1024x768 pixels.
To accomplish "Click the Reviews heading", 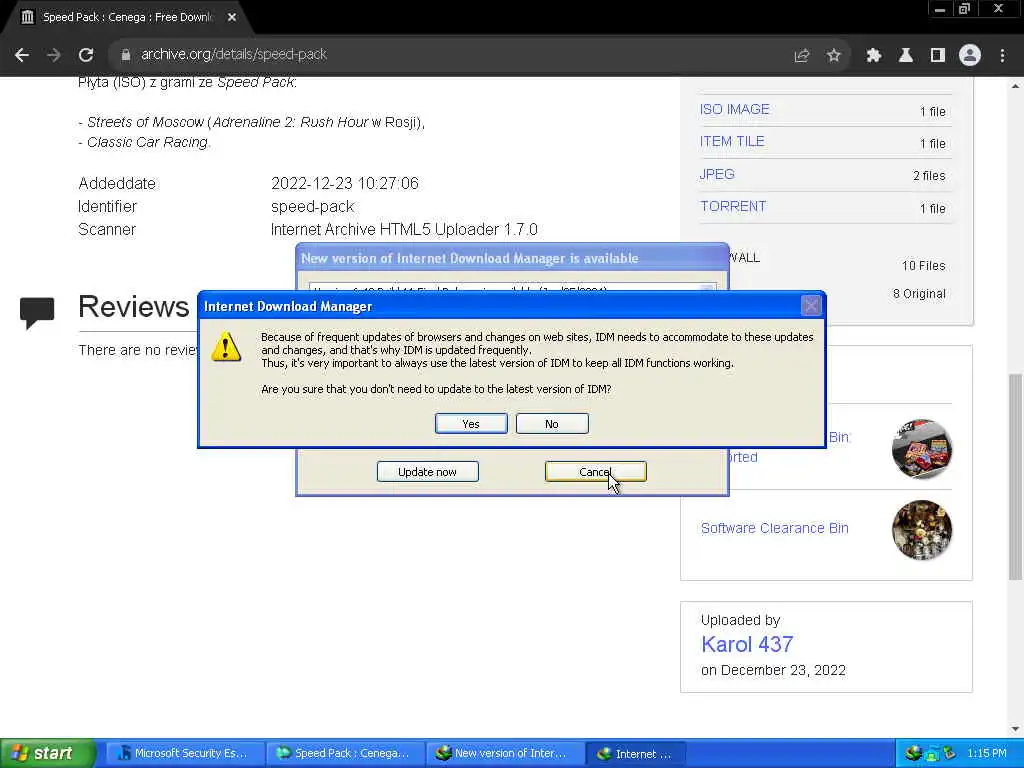I will [133, 306].
